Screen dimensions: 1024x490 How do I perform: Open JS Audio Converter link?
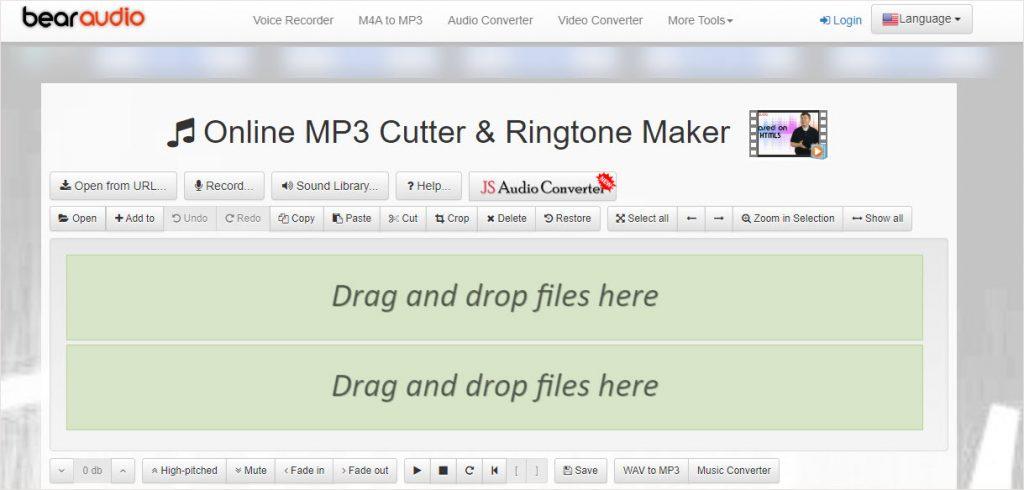pyautogui.click(x=542, y=187)
